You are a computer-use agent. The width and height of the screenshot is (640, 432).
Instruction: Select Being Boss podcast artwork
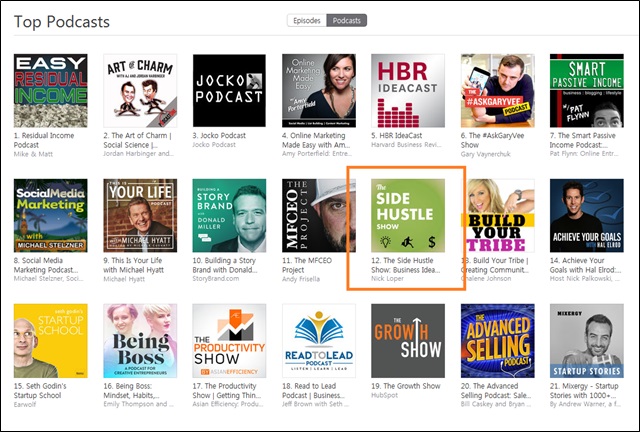[x=140, y=340]
